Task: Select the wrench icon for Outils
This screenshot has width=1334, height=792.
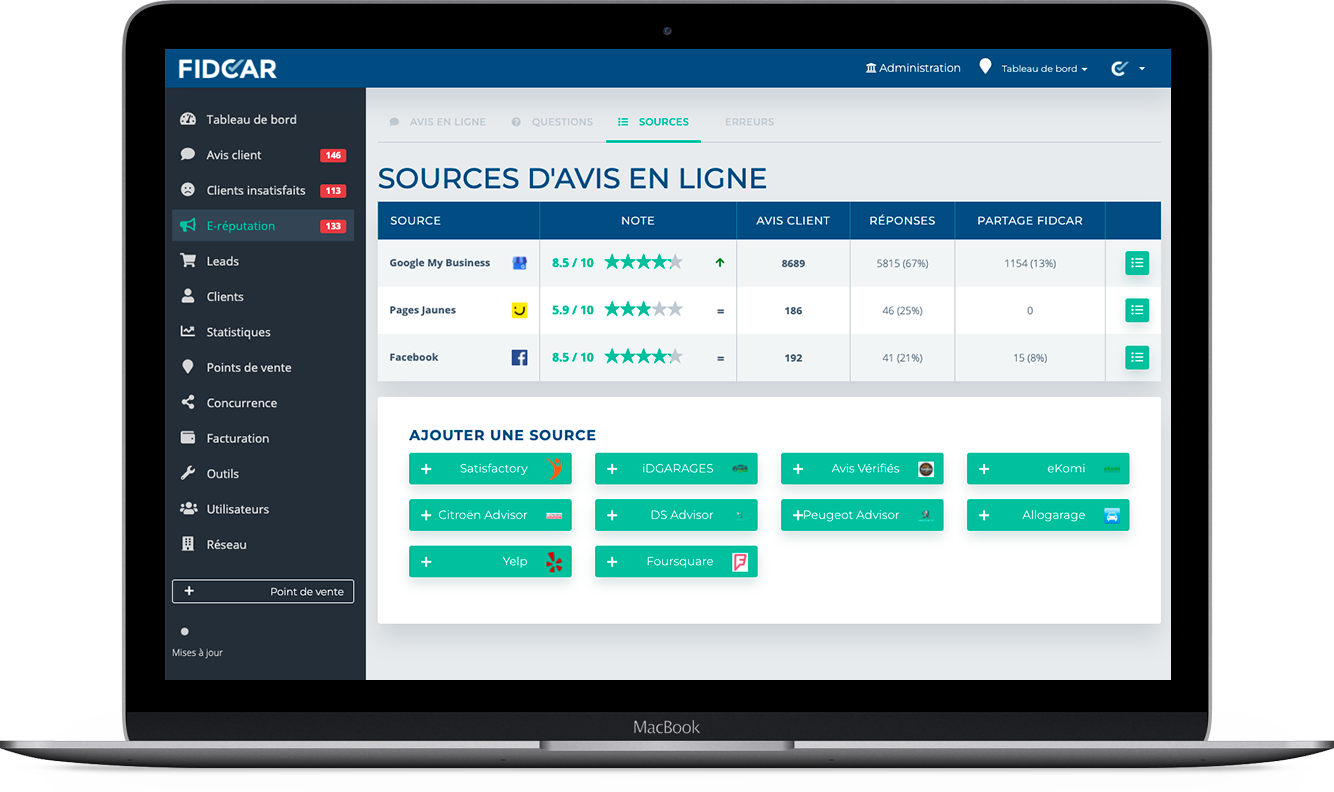Action: coord(188,473)
